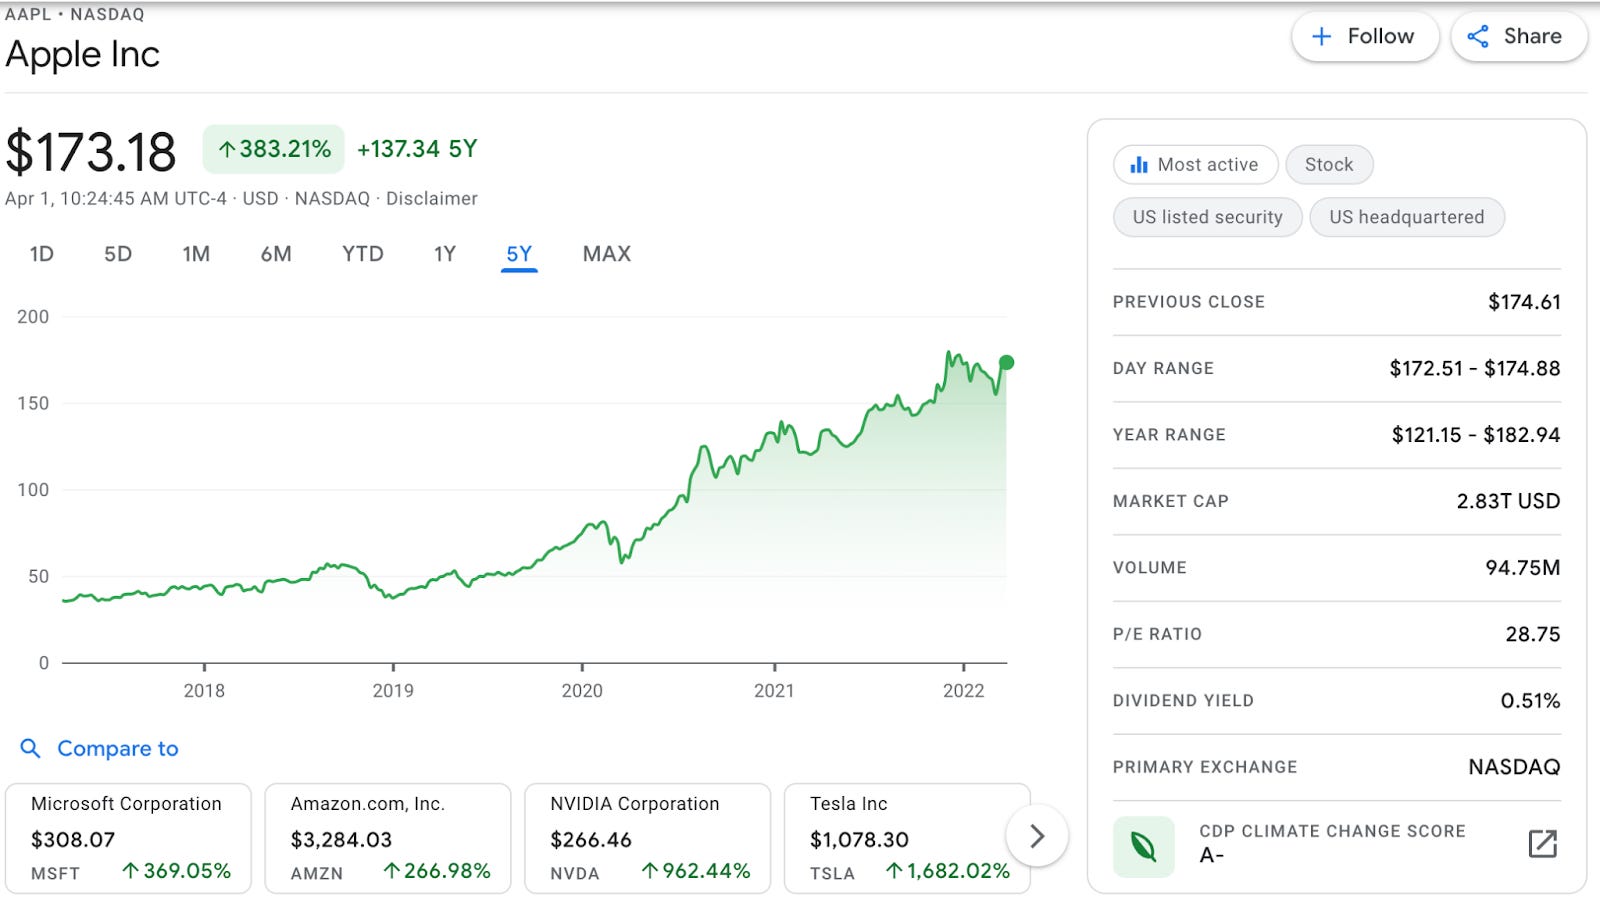Select the active 5Y range tab
Image resolution: width=1600 pixels, height=910 pixels.
coord(519,254)
